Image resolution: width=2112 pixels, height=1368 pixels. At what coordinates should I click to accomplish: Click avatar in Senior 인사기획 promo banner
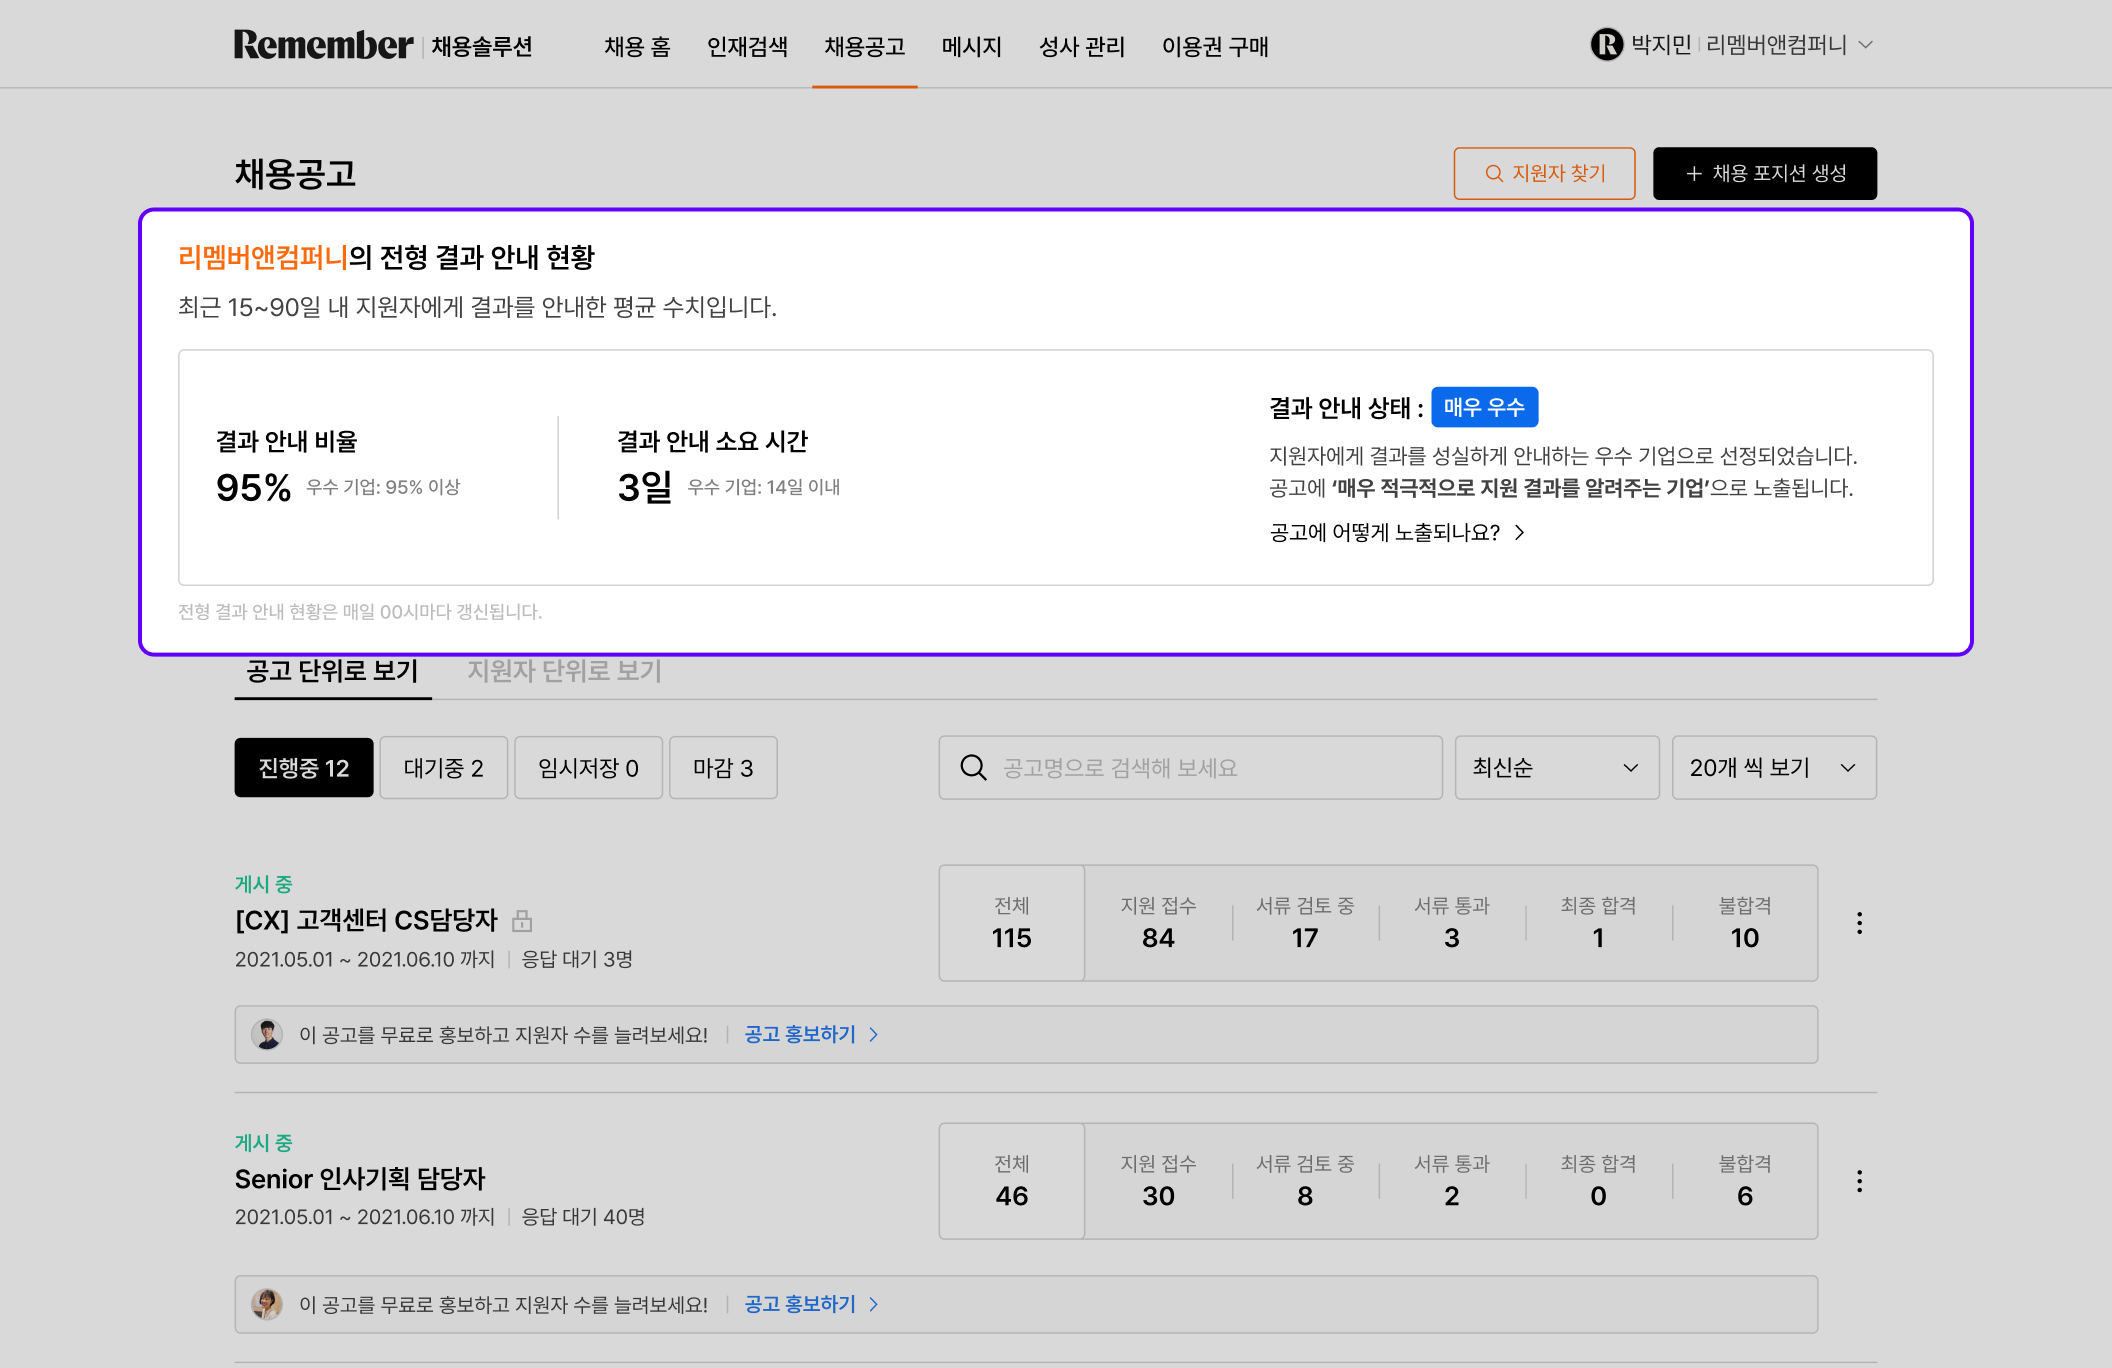coord(267,1304)
